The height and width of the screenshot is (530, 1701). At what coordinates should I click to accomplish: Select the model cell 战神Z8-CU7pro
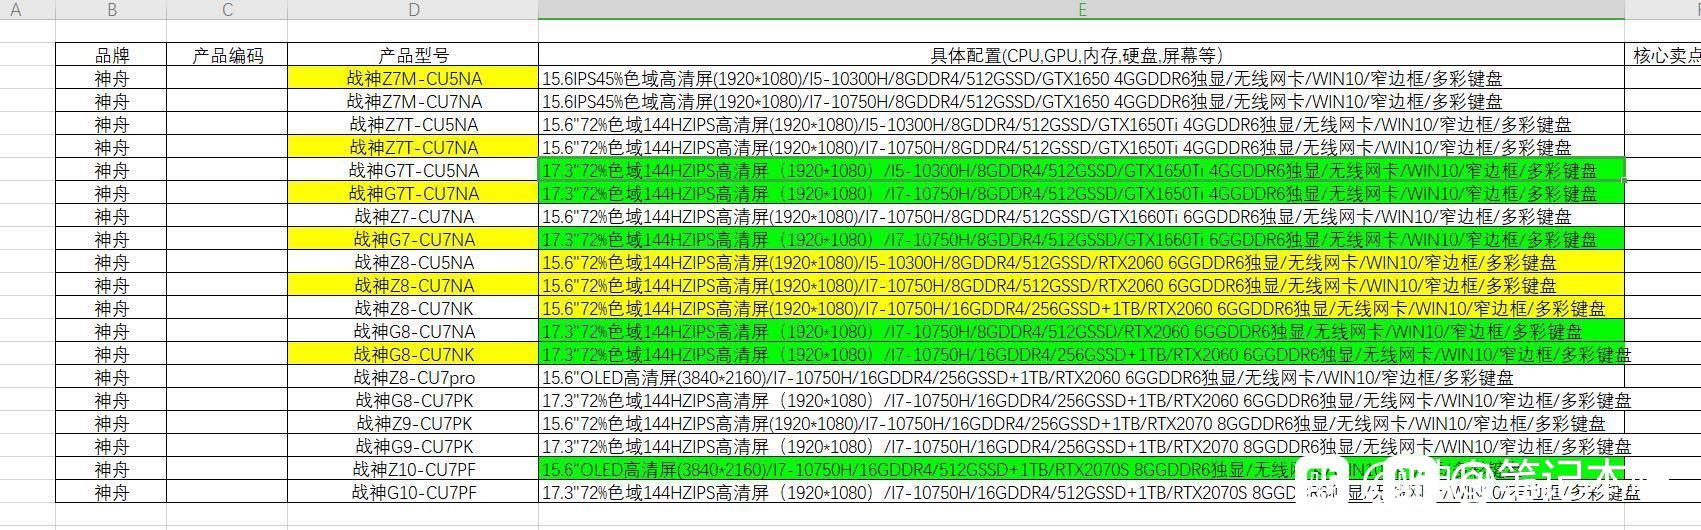click(413, 377)
